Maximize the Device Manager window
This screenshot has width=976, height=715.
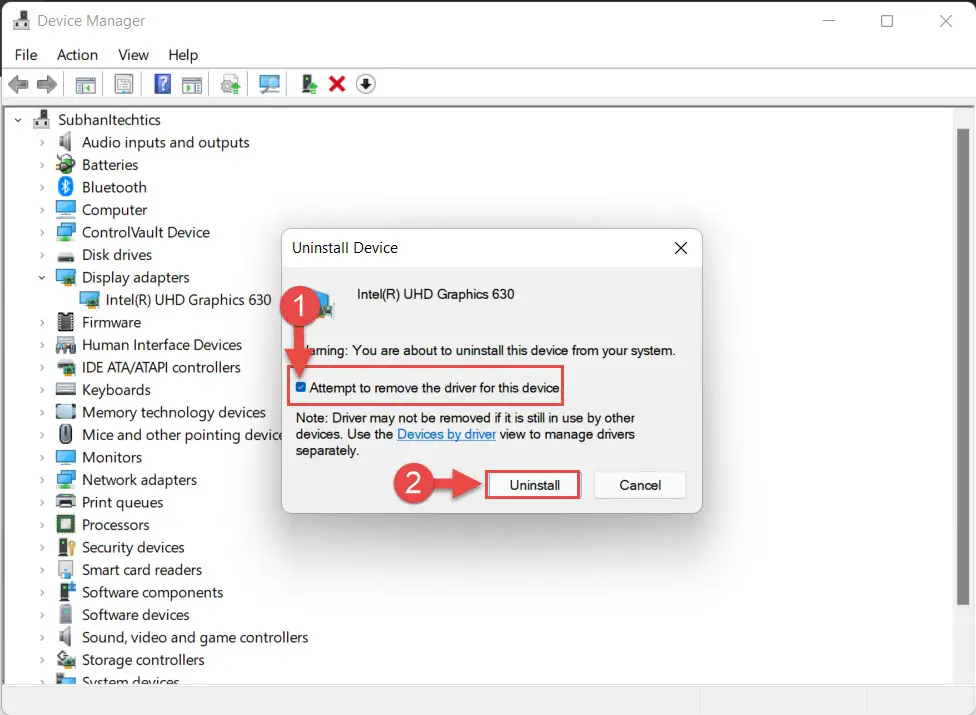tap(887, 21)
